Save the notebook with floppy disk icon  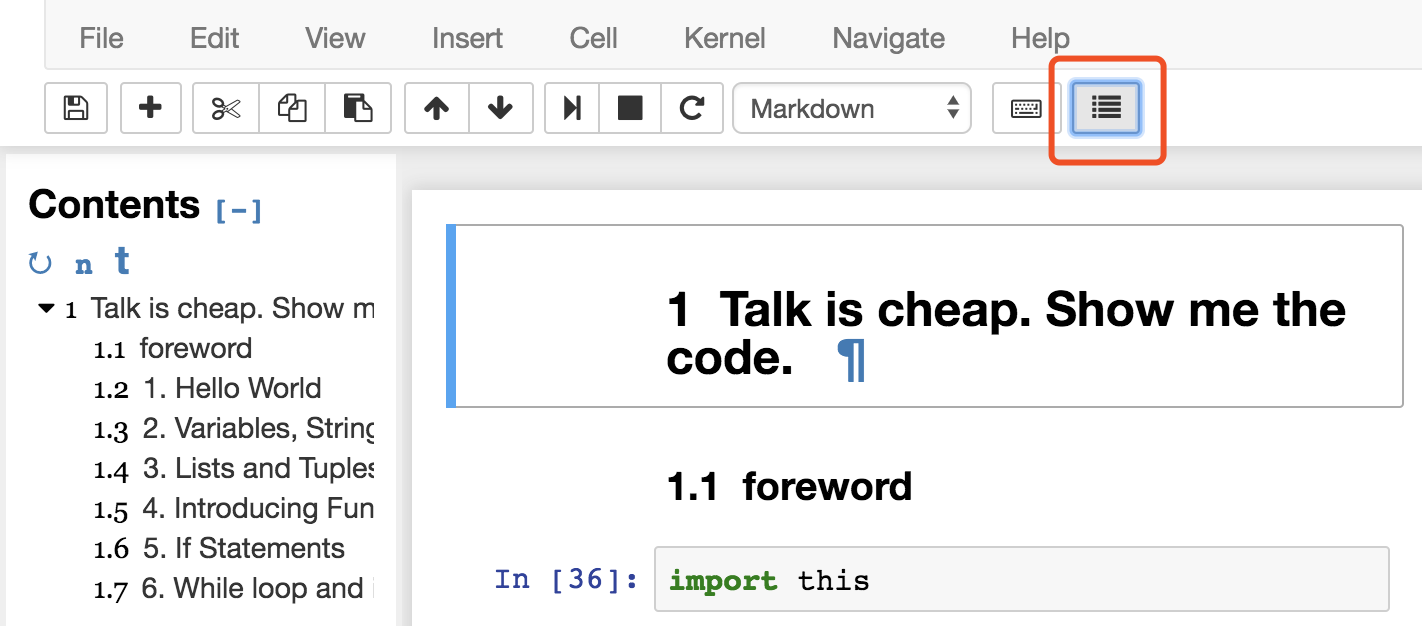[x=76, y=108]
